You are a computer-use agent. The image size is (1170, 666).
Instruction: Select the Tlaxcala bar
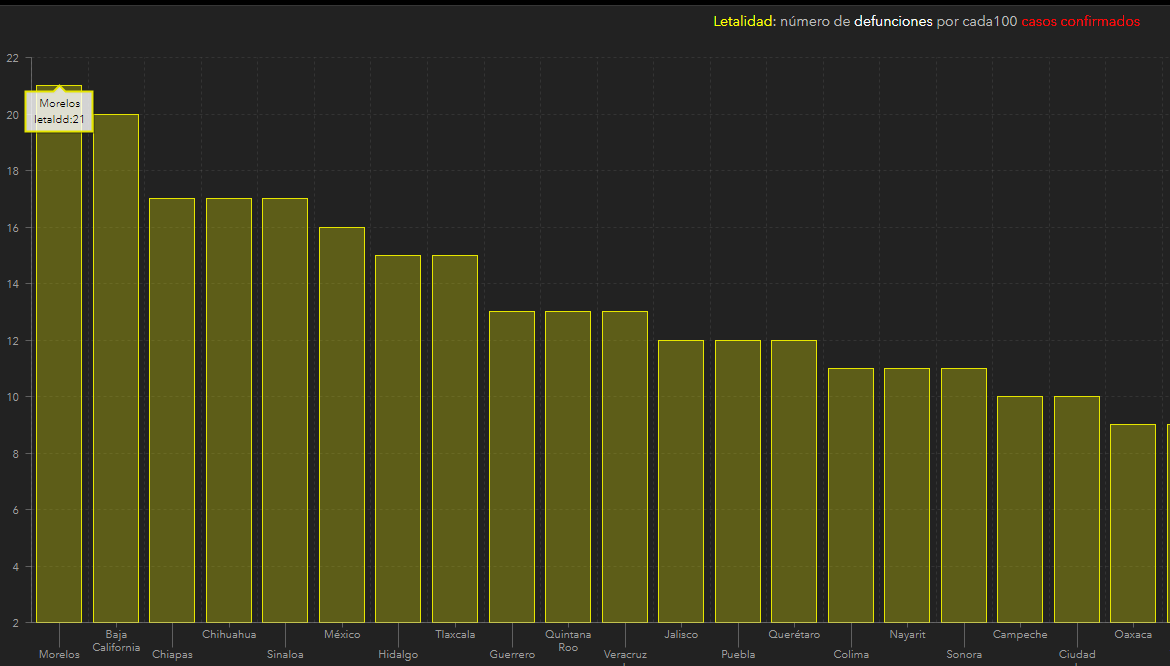[x=455, y=438]
